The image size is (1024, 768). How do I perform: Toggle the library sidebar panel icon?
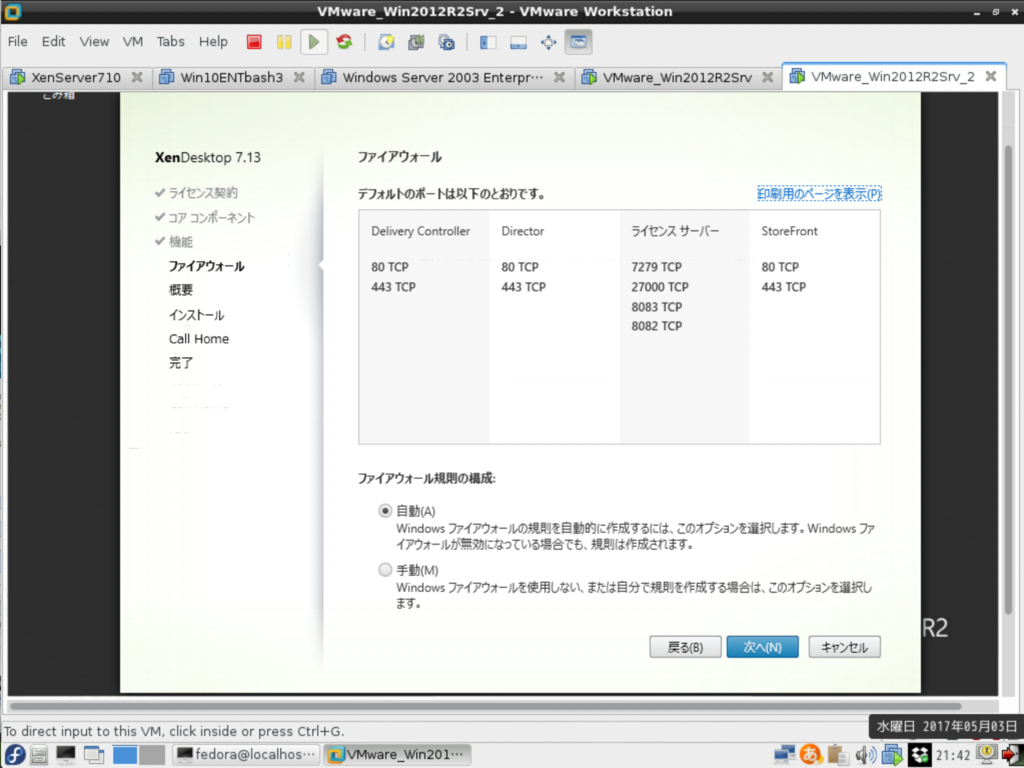click(488, 42)
